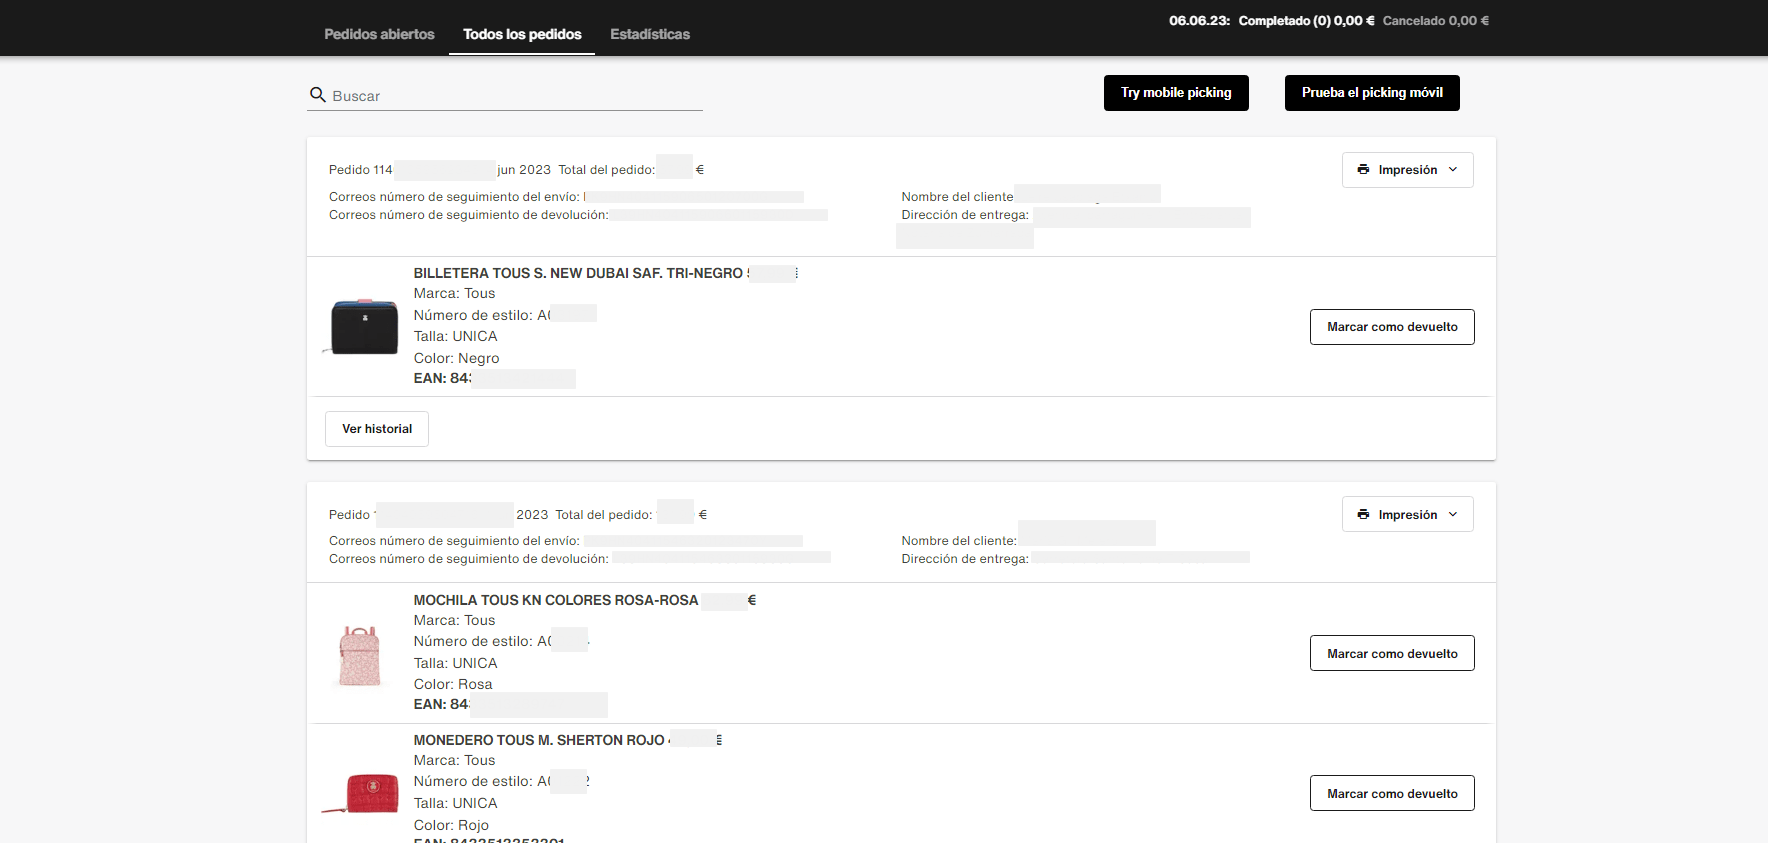Mark the mochila item as devuelto
The image size is (1768, 843).
tap(1392, 653)
